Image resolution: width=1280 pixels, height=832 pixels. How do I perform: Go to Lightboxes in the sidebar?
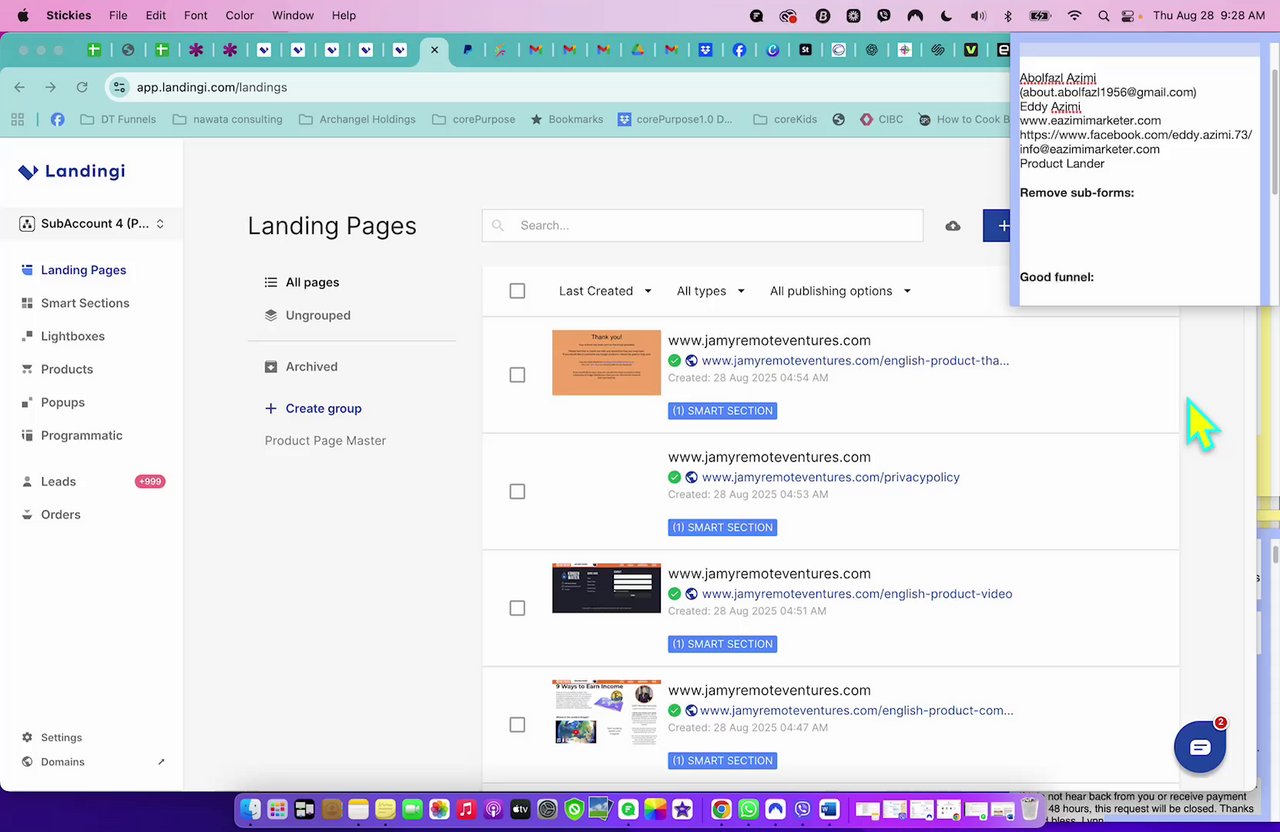72,336
